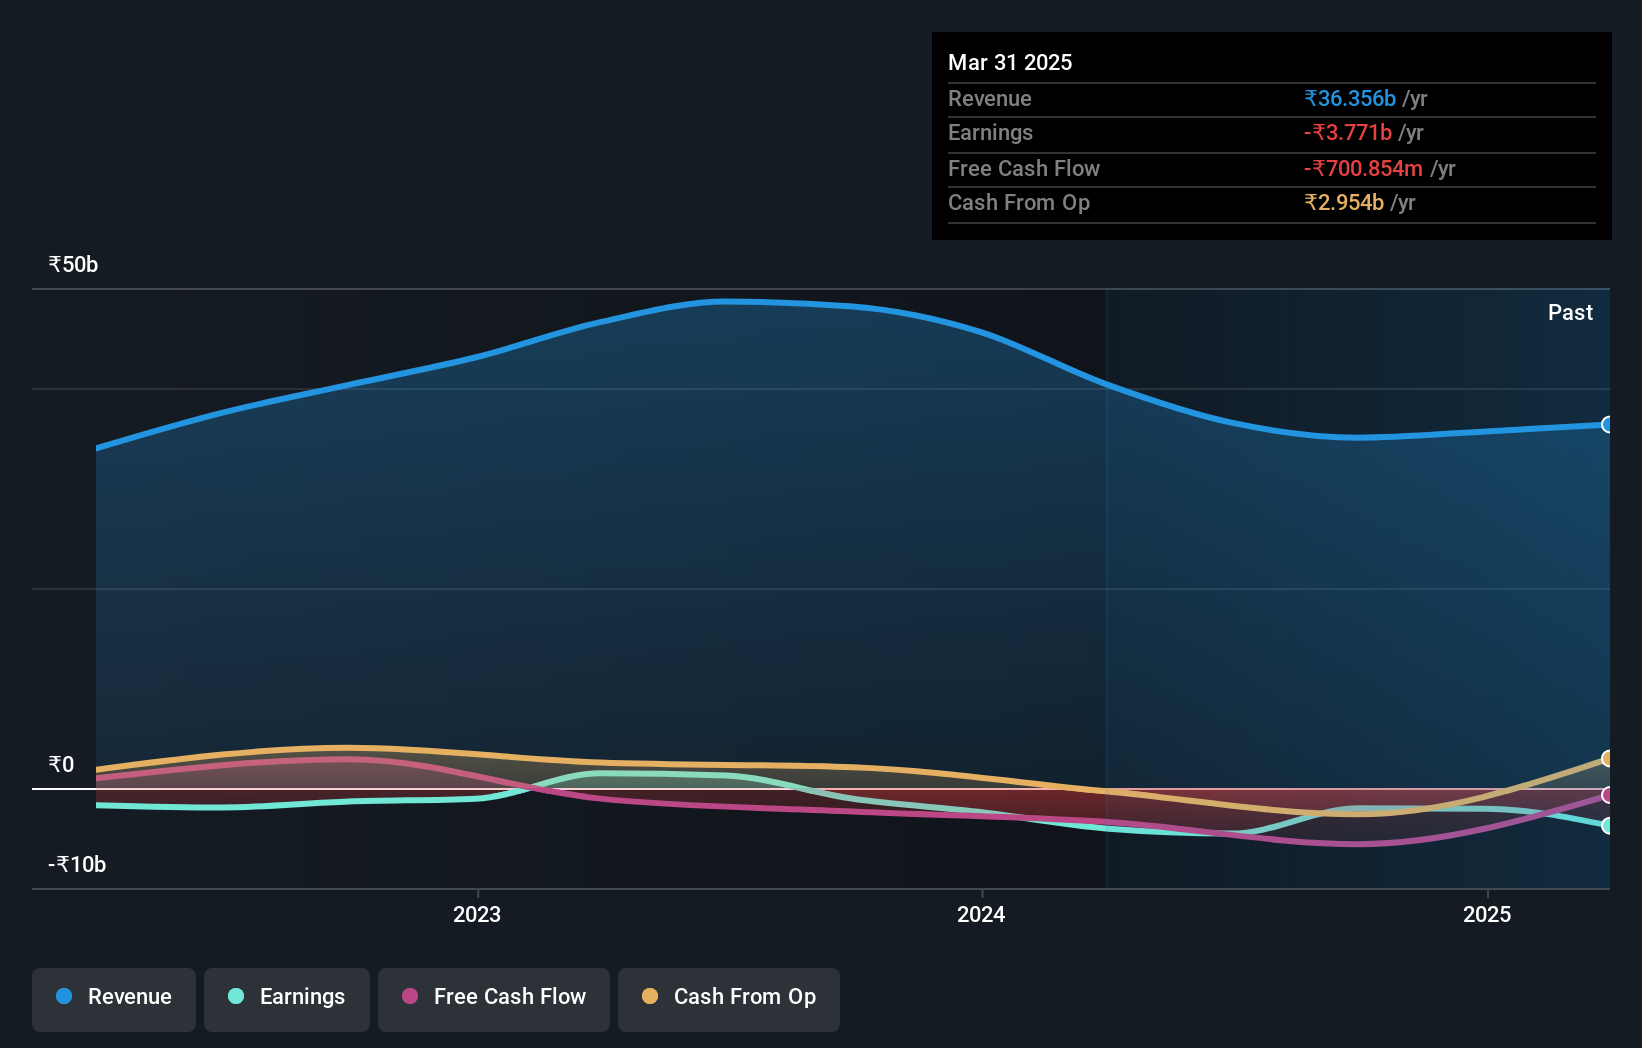The image size is (1642, 1048).
Task: Open the Mar 31 2025 tooltip header
Action: (x=1010, y=62)
